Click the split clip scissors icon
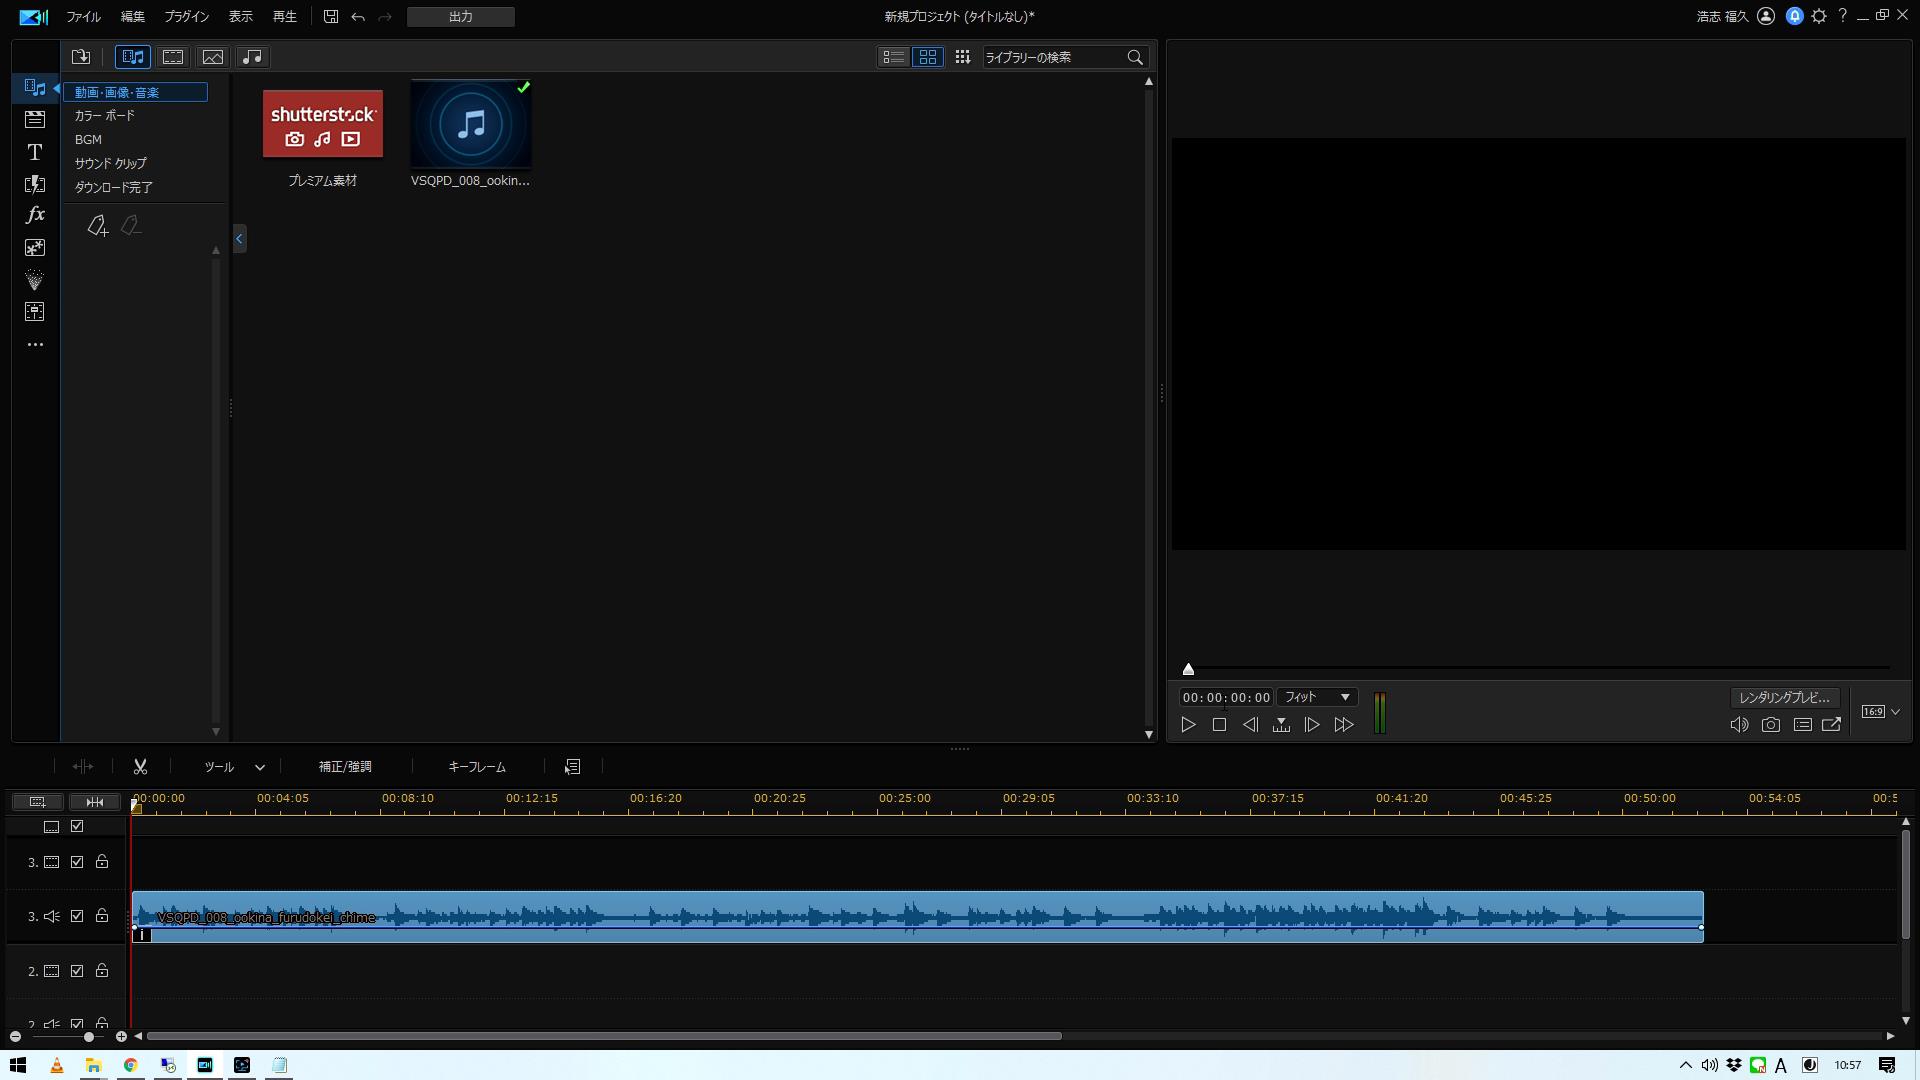This screenshot has height=1080, width=1920. pos(140,767)
